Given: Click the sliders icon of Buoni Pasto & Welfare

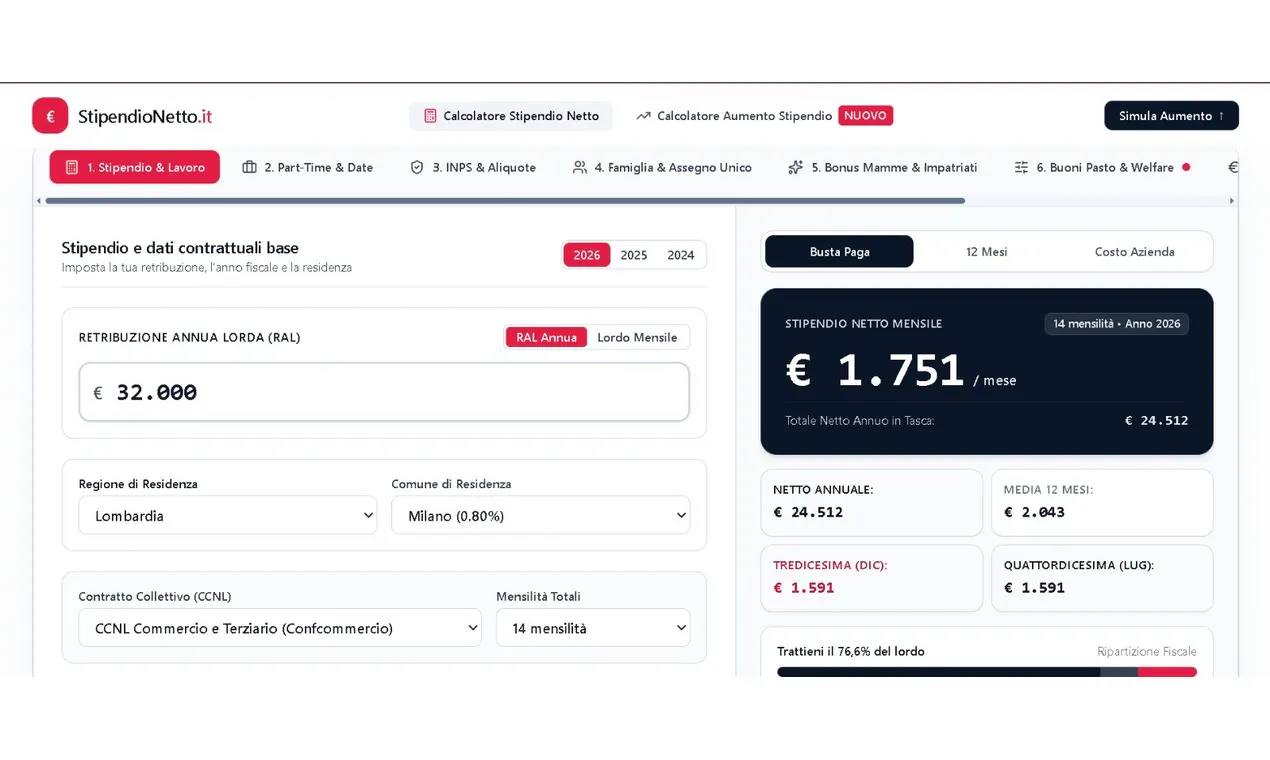Looking at the screenshot, I should click(1021, 167).
